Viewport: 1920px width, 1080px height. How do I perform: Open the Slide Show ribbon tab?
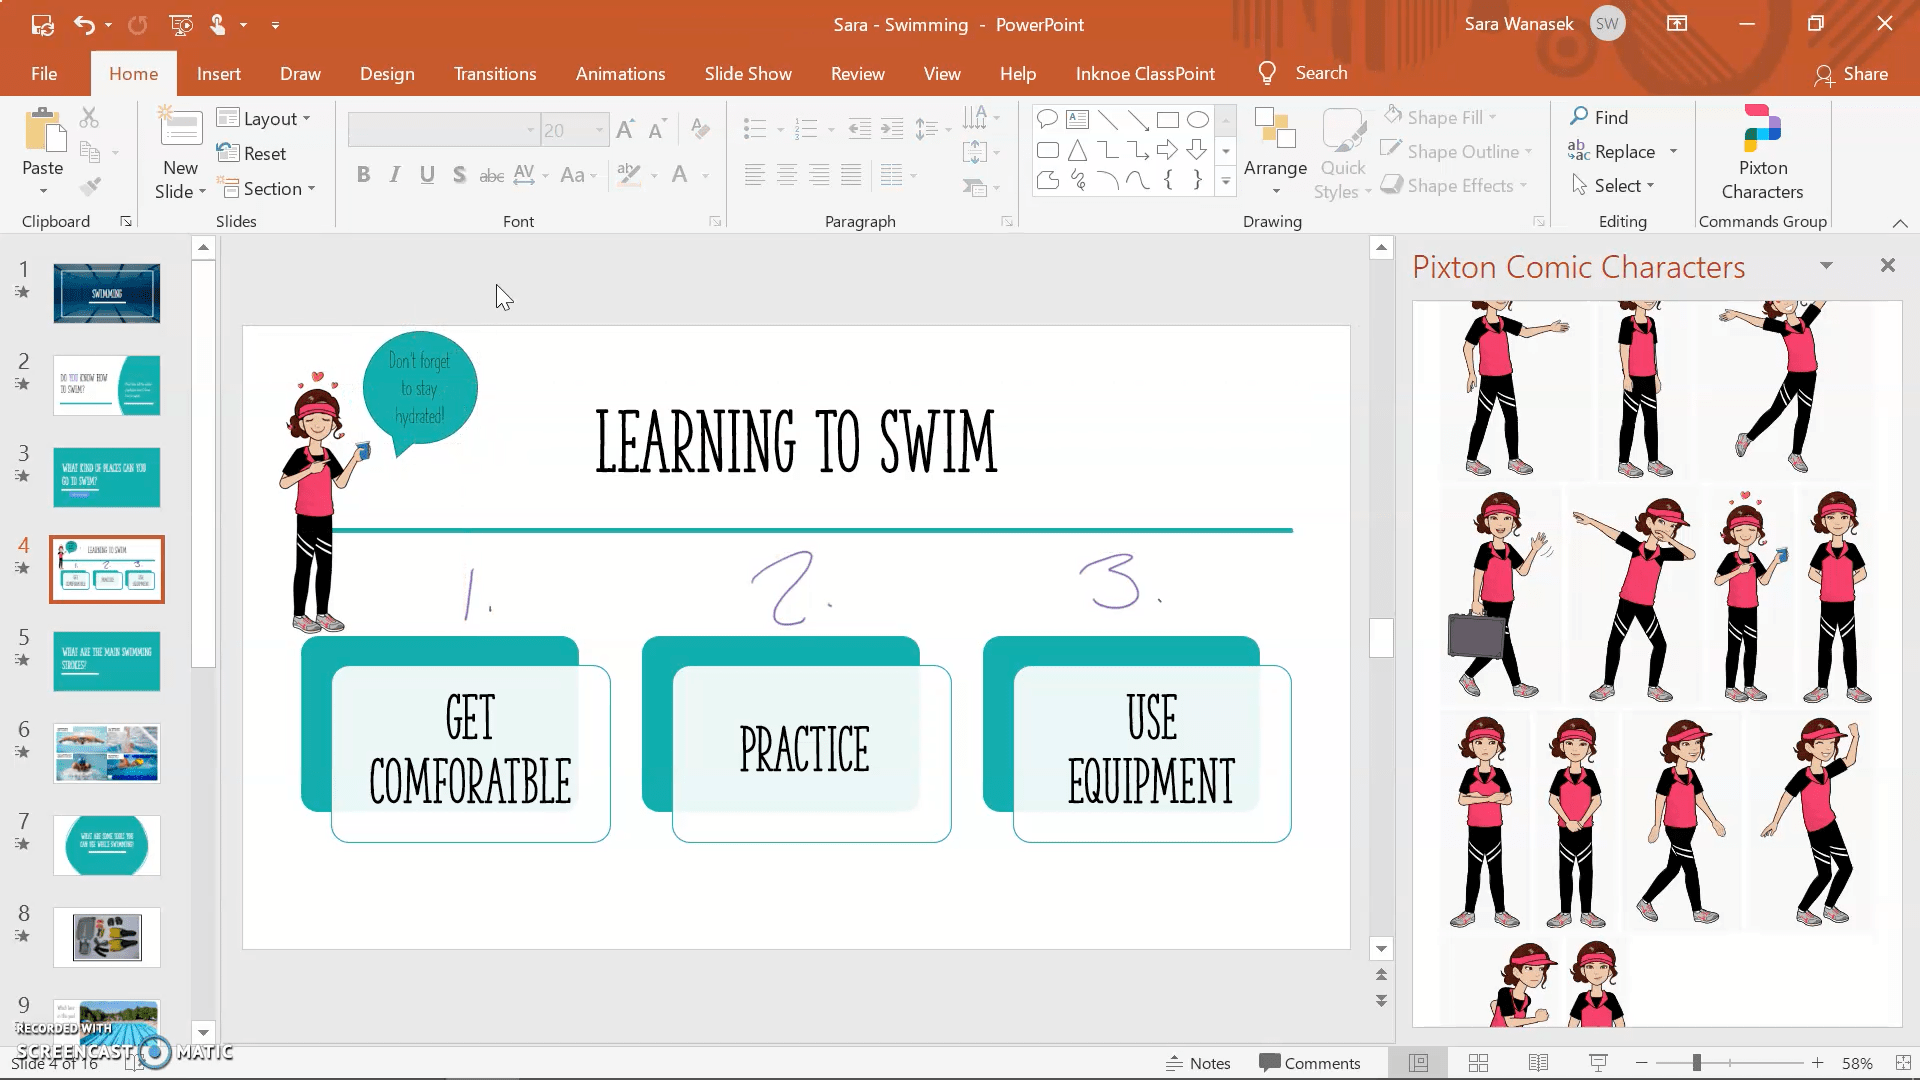click(748, 73)
